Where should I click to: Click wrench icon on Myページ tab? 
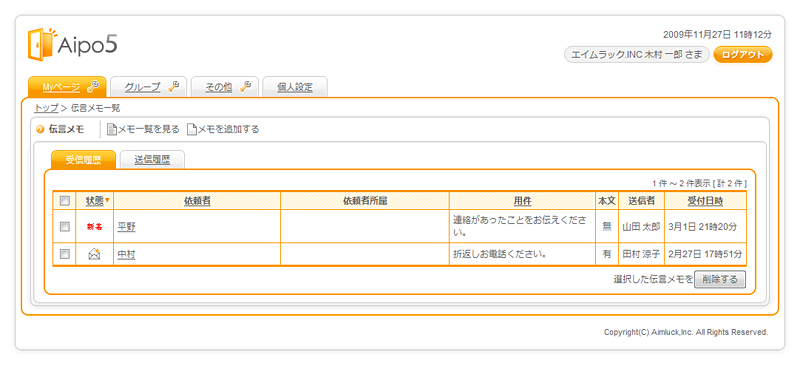(93, 87)
